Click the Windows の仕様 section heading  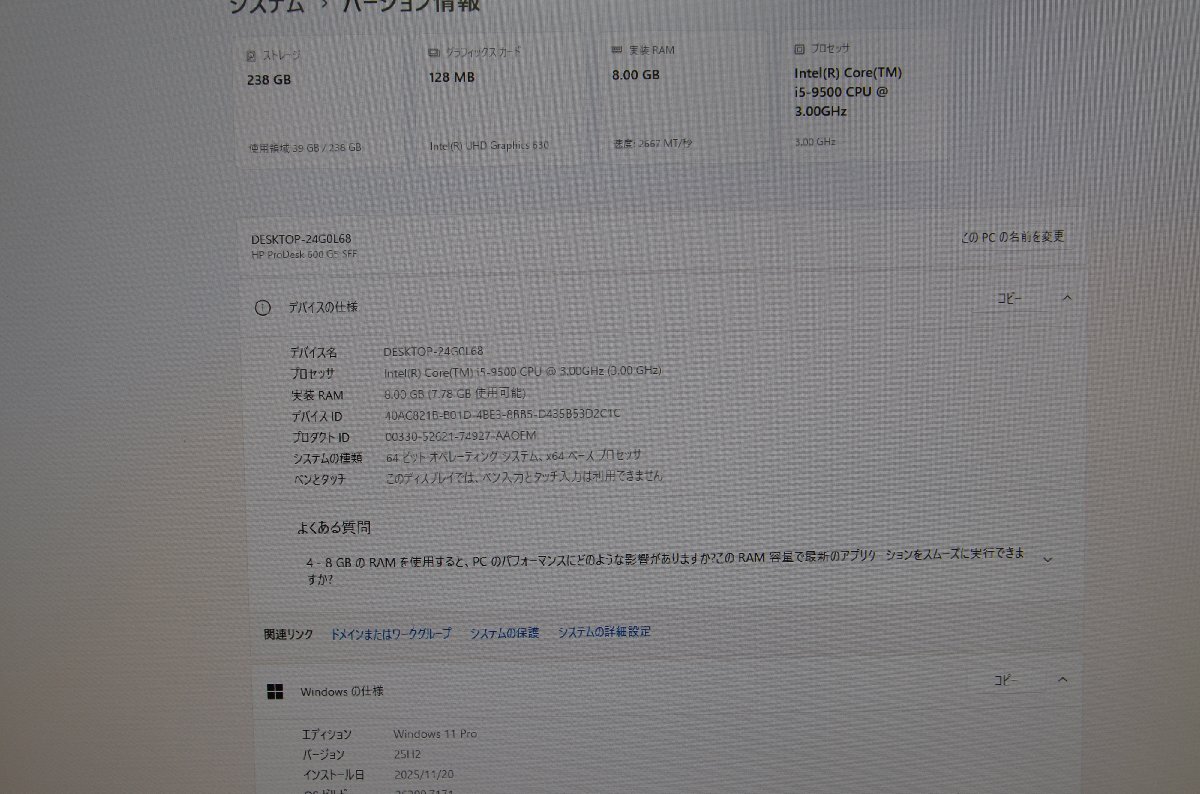(342, 691)
